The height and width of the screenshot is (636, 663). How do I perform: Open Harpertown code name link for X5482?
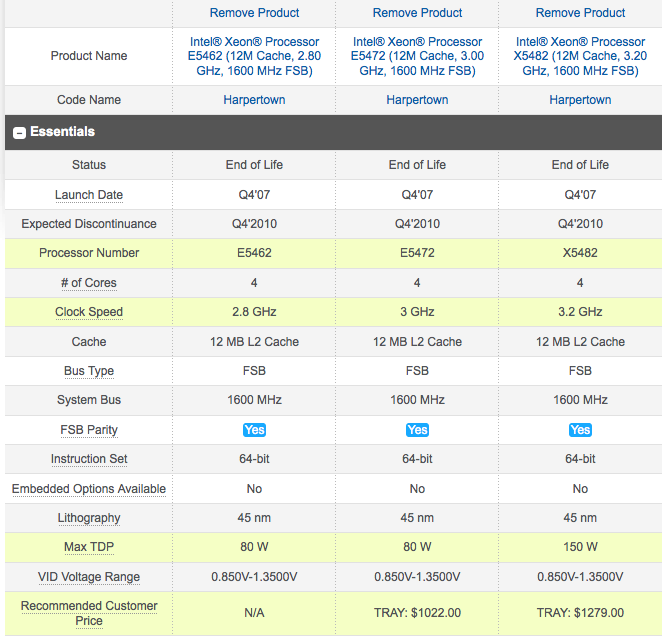580,100
